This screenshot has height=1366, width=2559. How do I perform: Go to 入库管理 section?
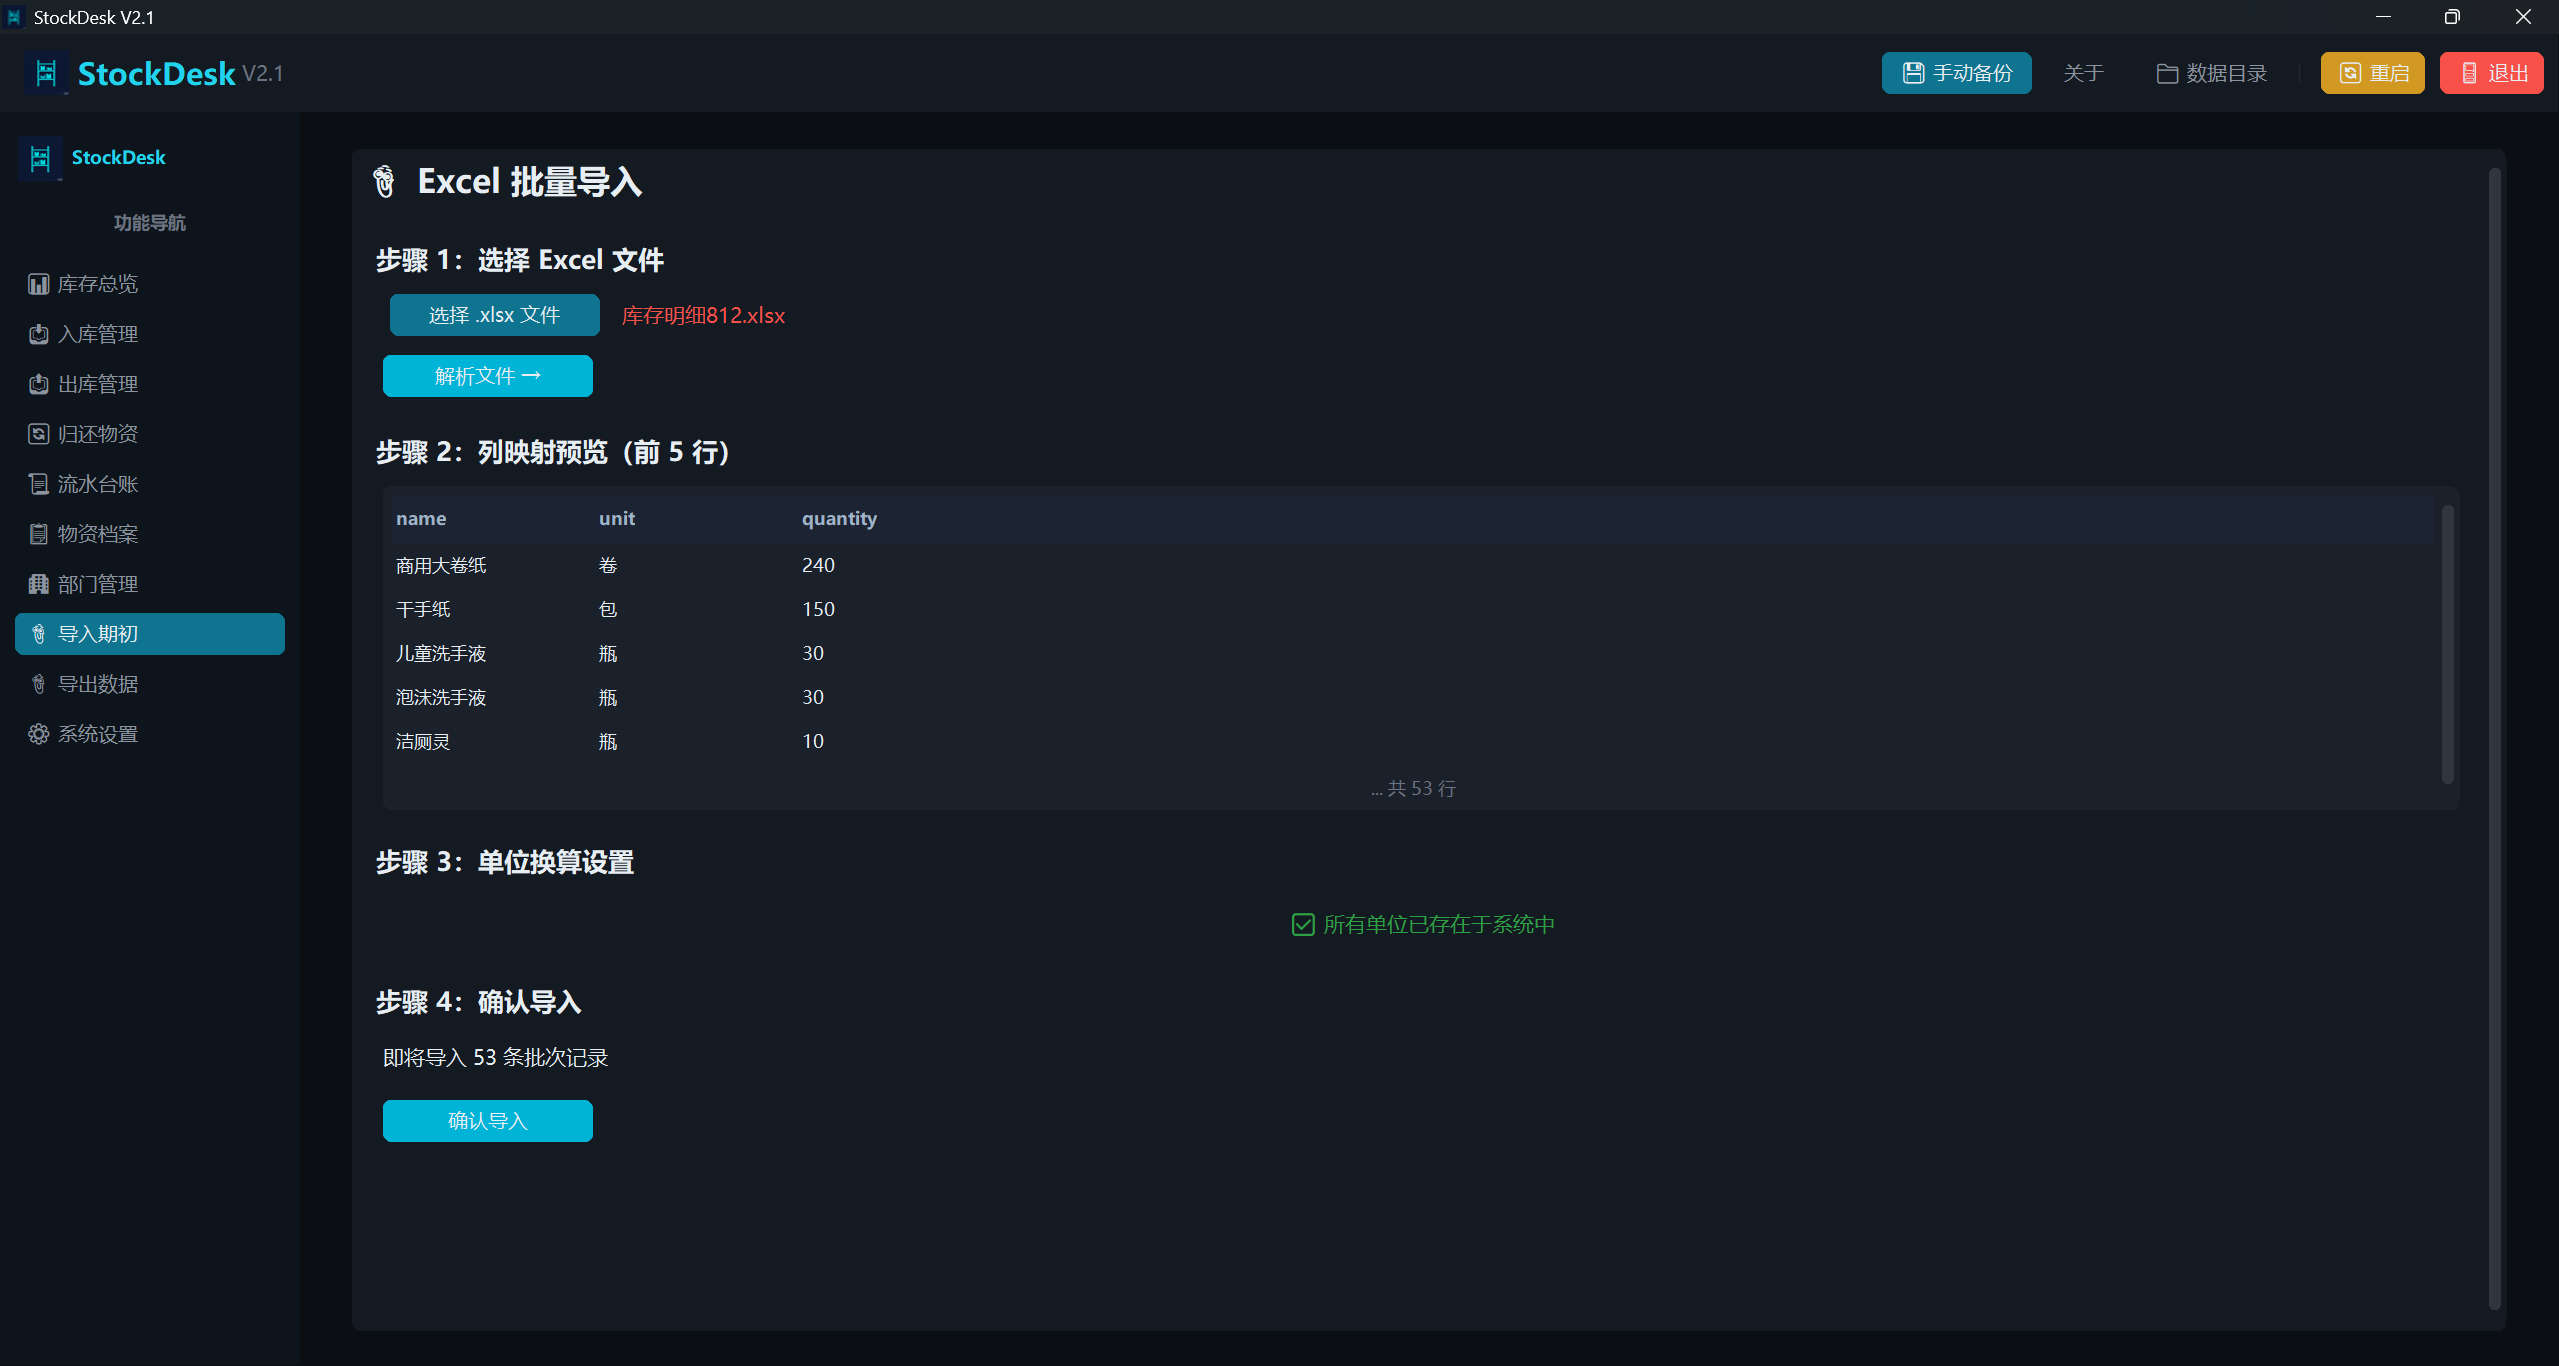click(150, 334)
